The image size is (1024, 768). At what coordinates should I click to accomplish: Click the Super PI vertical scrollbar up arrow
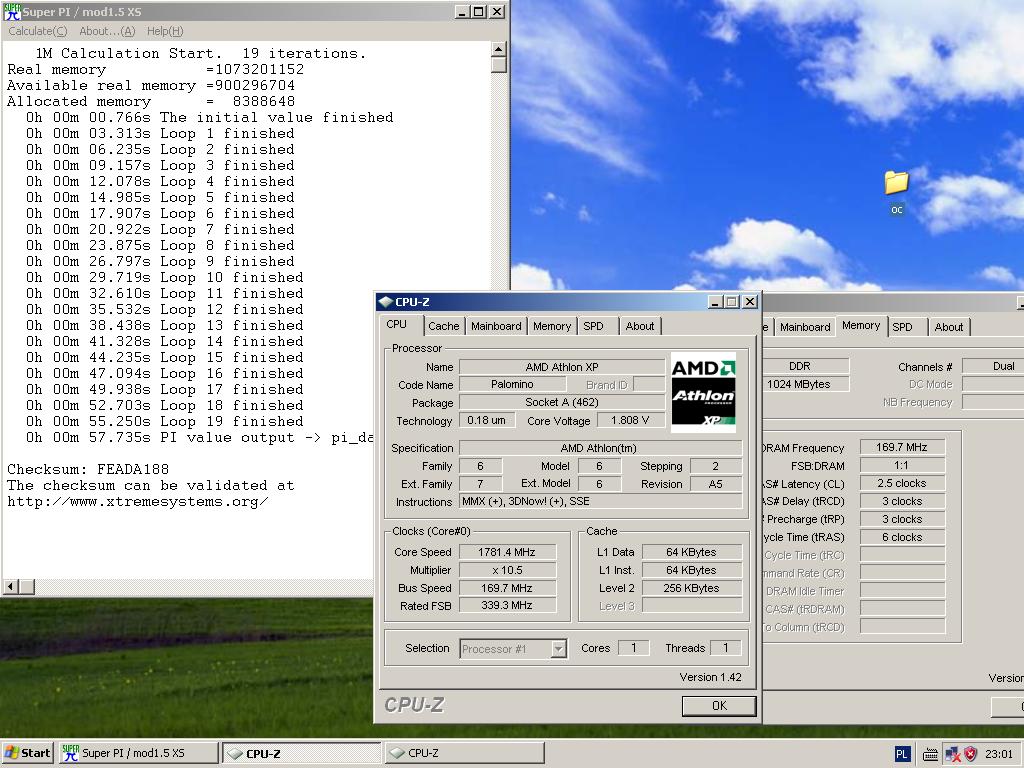[x=498, y=50]
